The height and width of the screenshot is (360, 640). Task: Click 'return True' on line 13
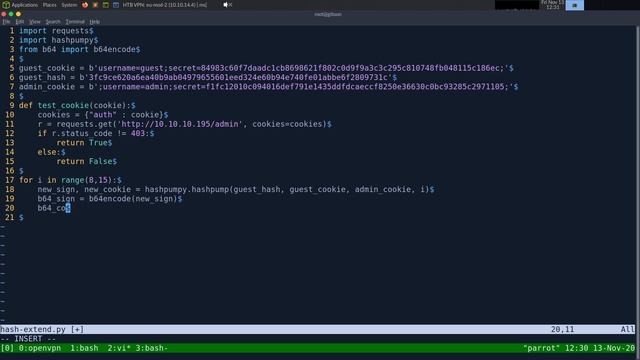(x=82, y=143)
